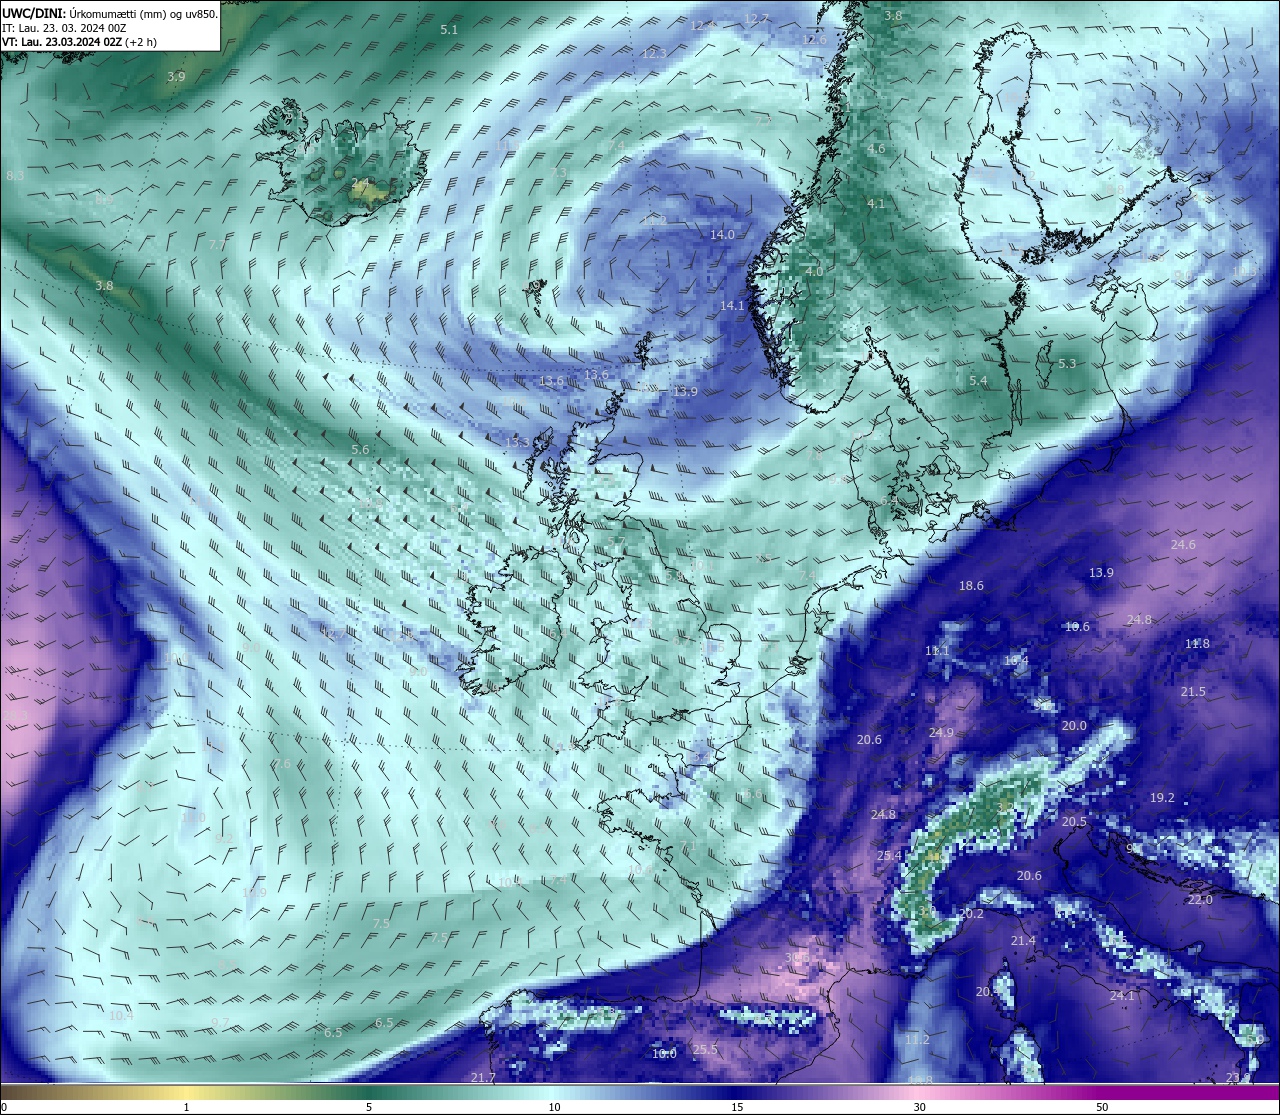This screenshot has width=1280, height=1115.
Task: Click the 21.7 value label
Action: coord(483,1077)
